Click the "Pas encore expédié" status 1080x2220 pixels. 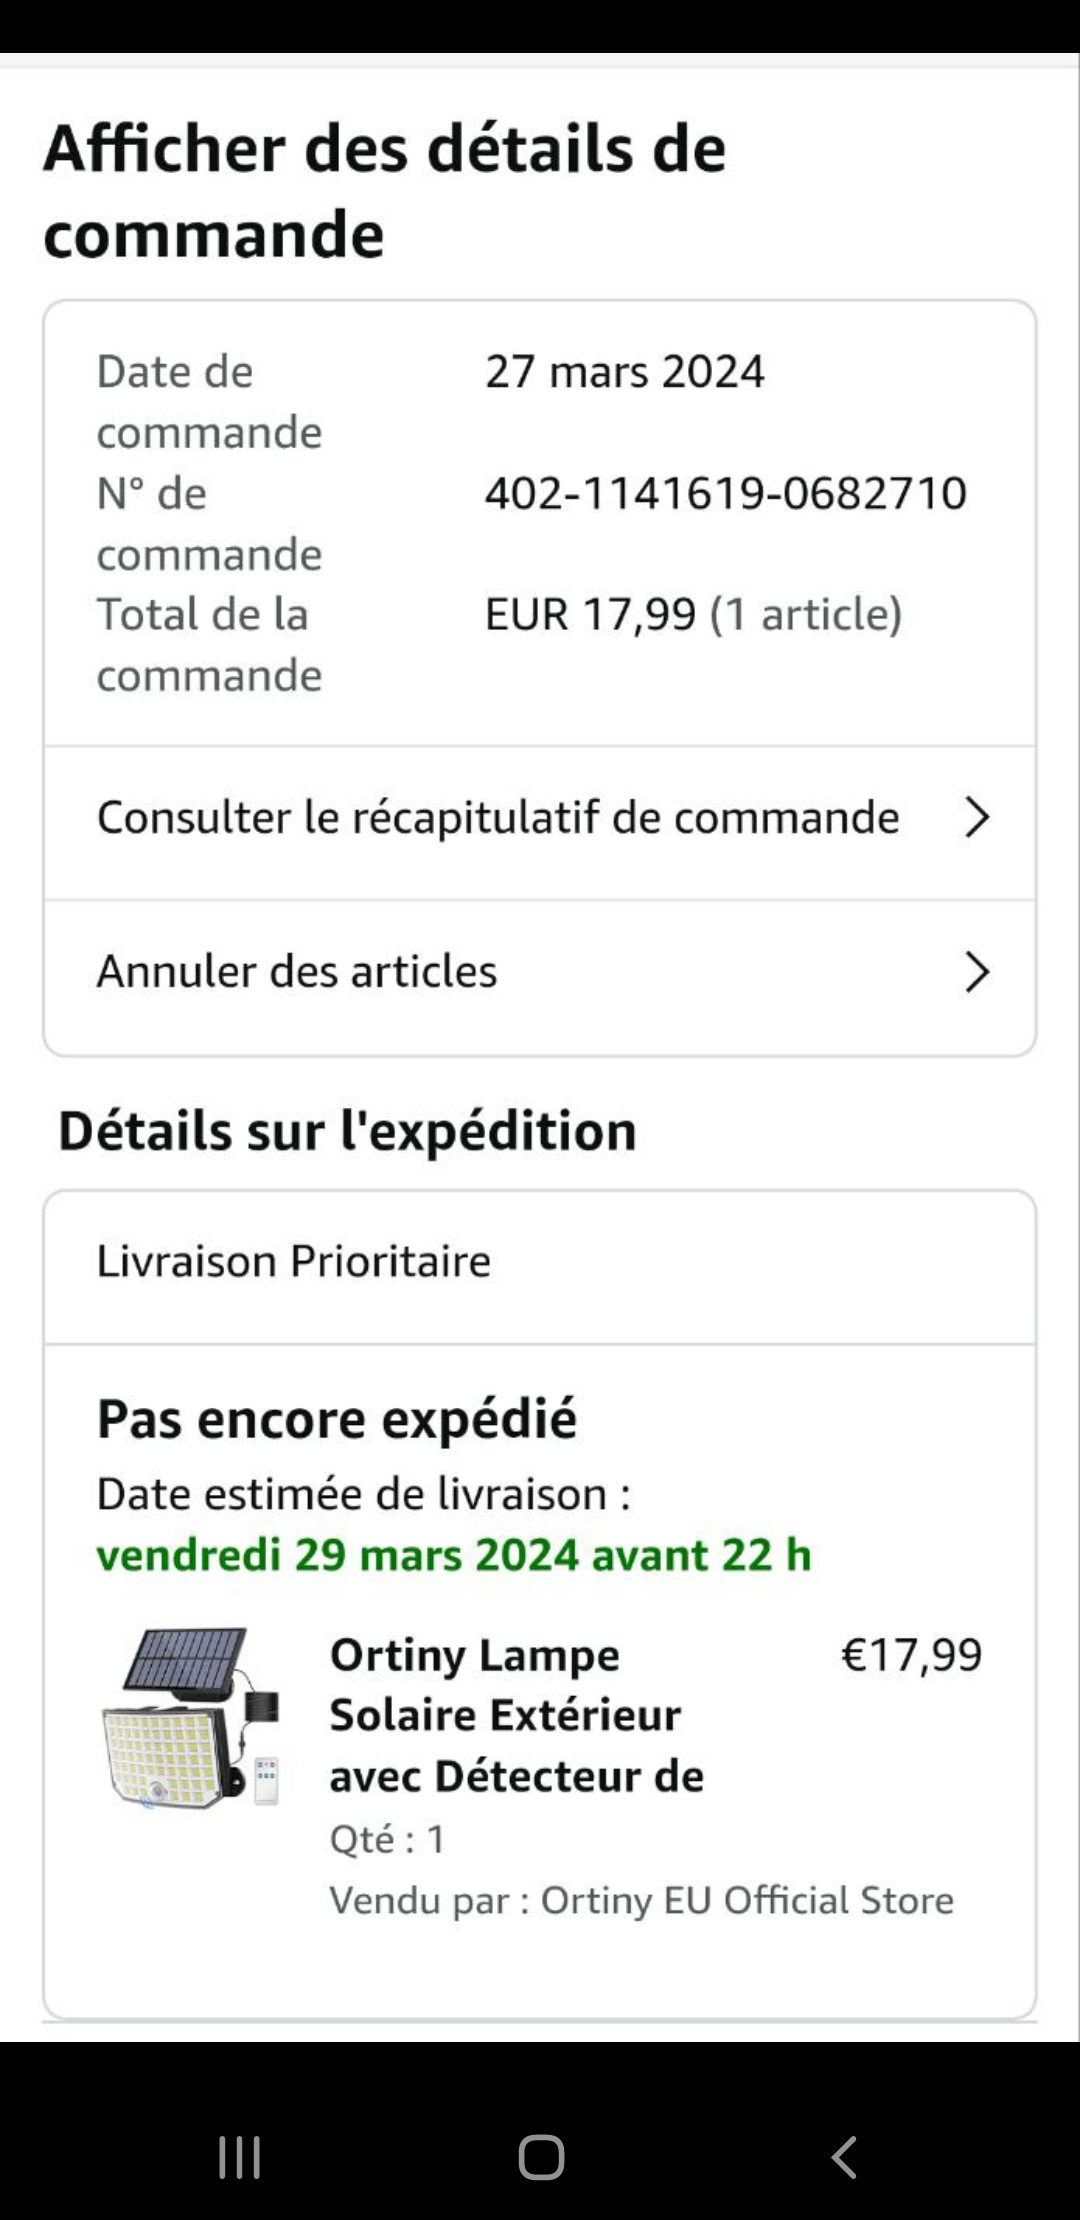(337, 1418)
